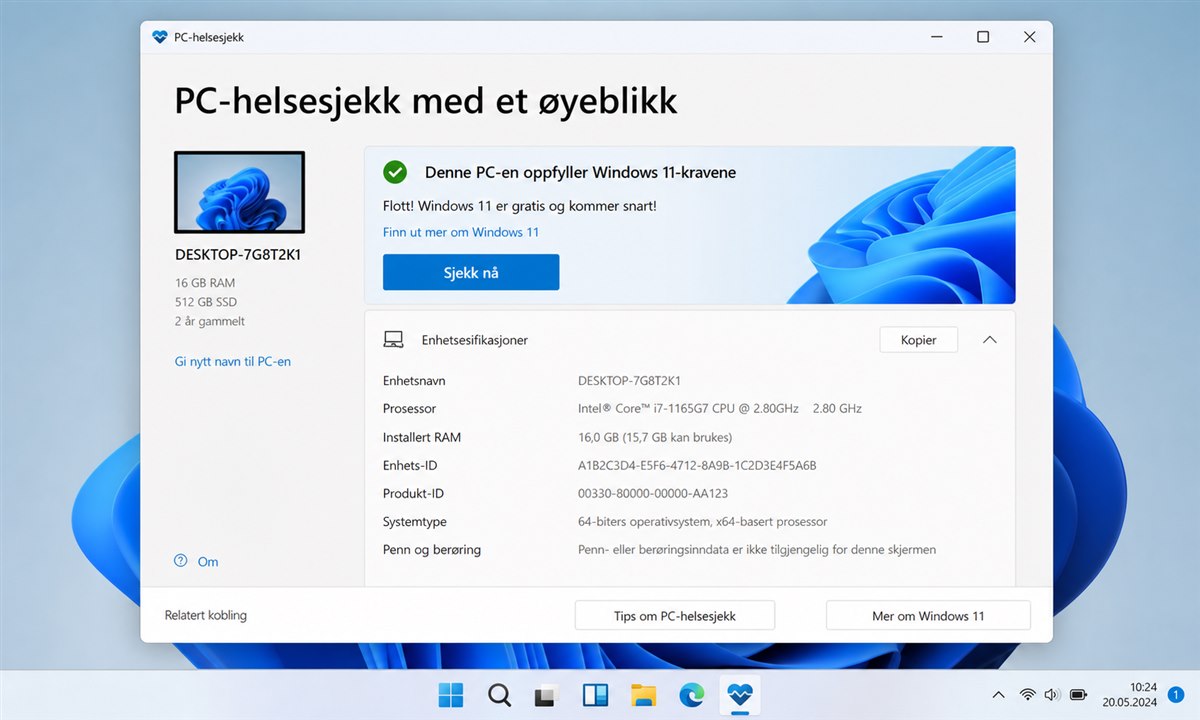1200x720 pixels.
Task: Click the Sjekk nå button
Action: [x=471, y=272]
